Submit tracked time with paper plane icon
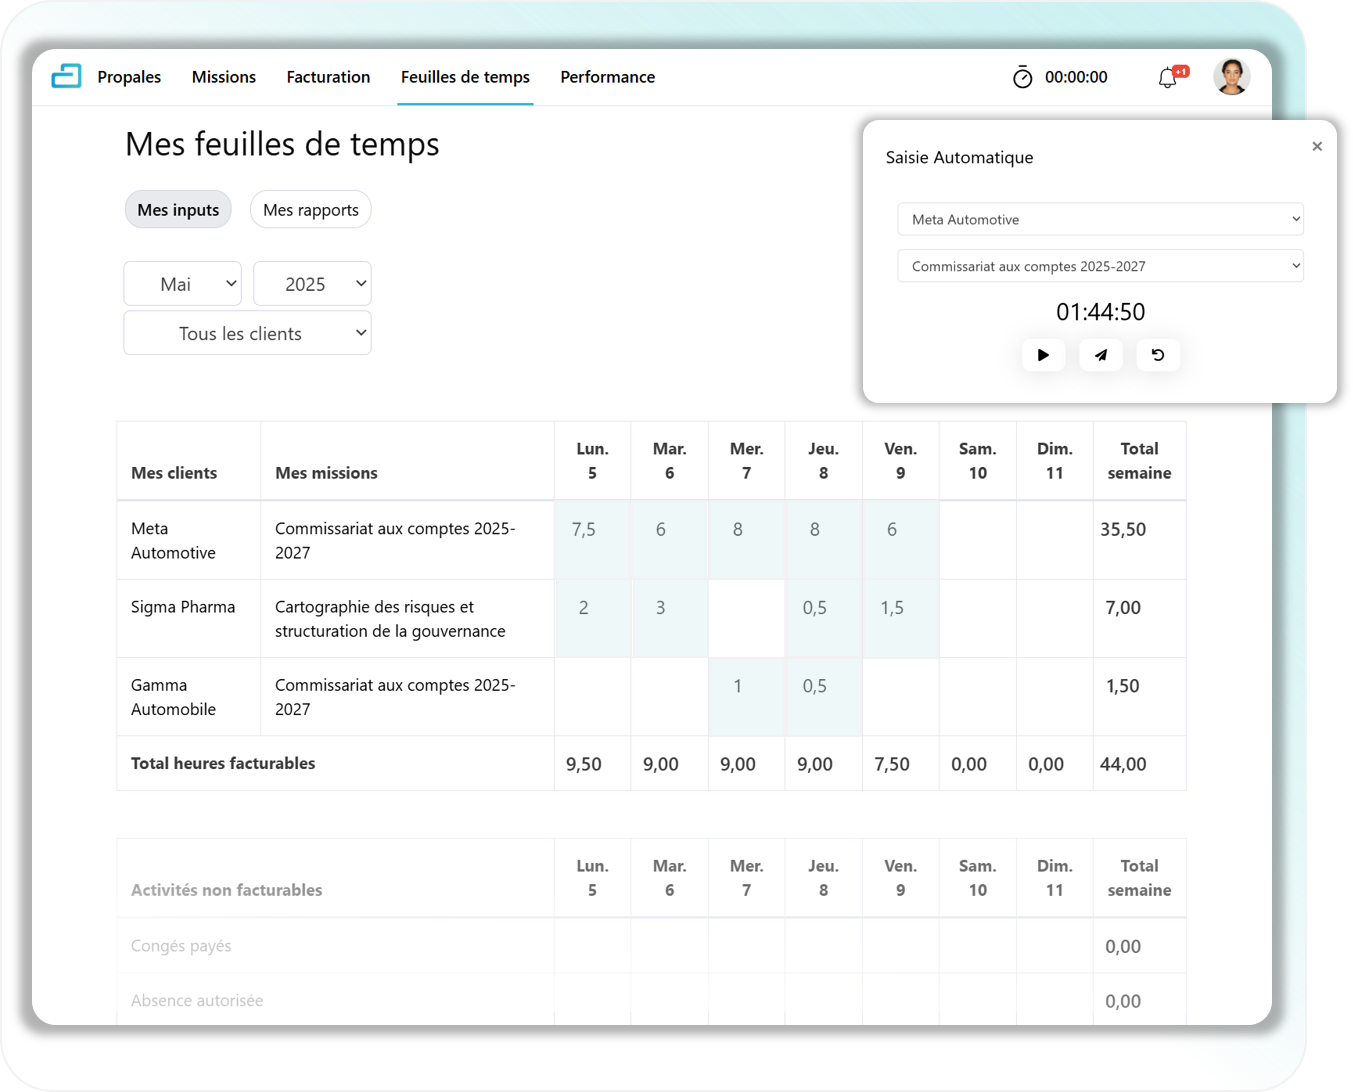 pos(1100,355)
